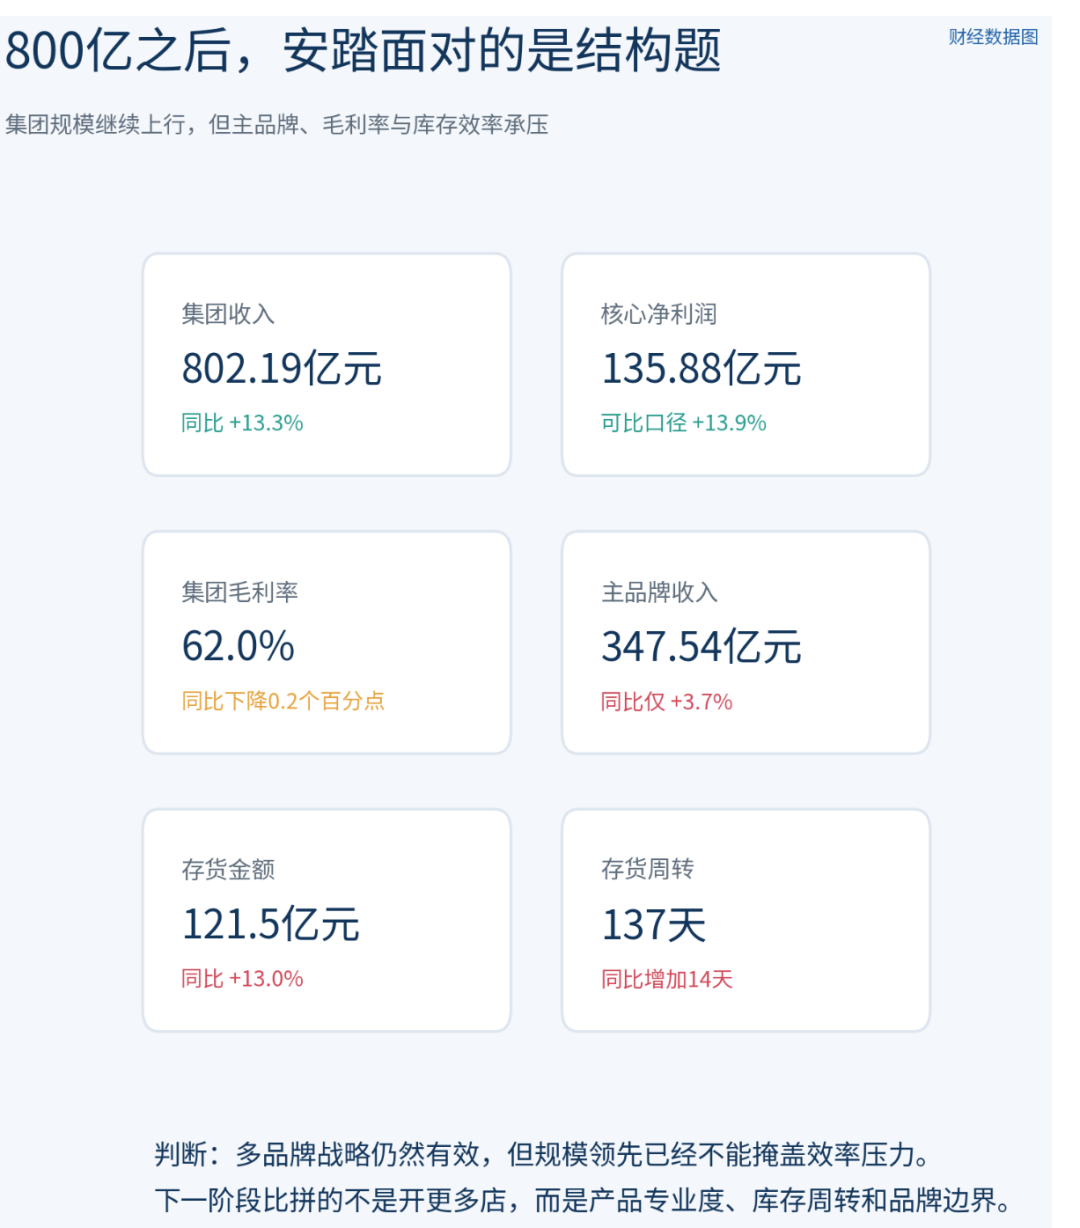Click the value 137天
This screenshot has width=1080, height=1228.
click(x=654, y=924)
